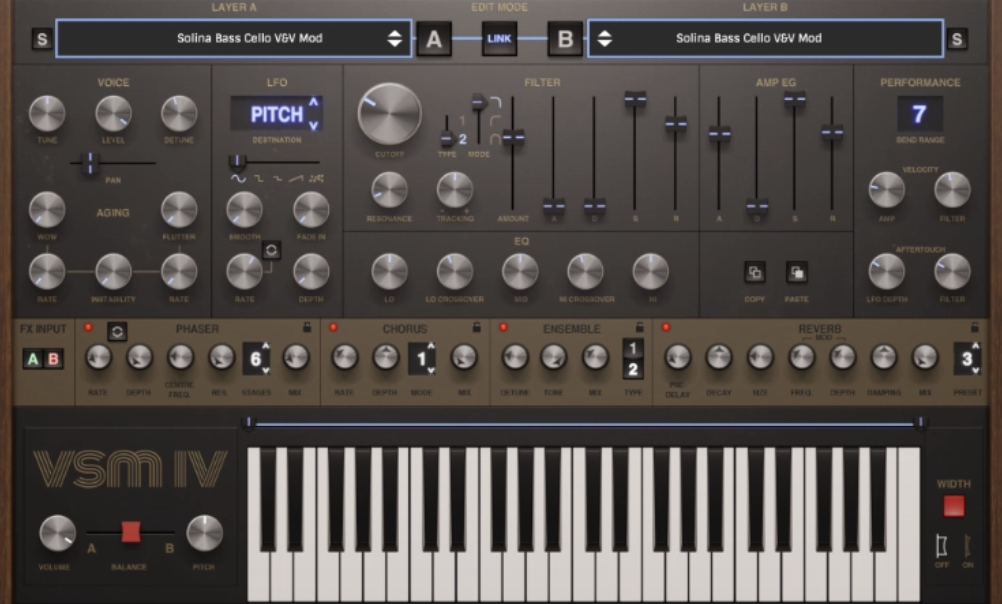This screenshot has width=1002, height=604.
Task: Click the LFO rate sync icon
Action: [271, 250]
